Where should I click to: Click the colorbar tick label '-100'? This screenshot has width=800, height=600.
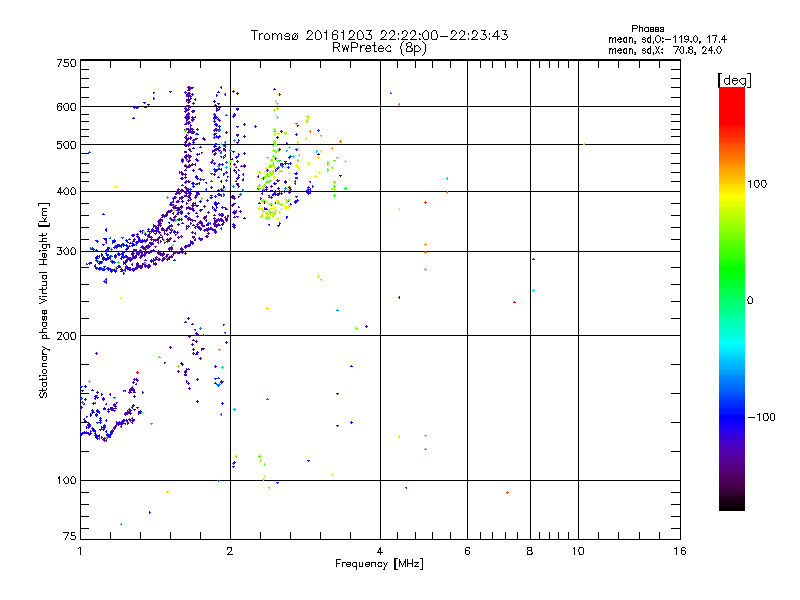pos(762,417)
